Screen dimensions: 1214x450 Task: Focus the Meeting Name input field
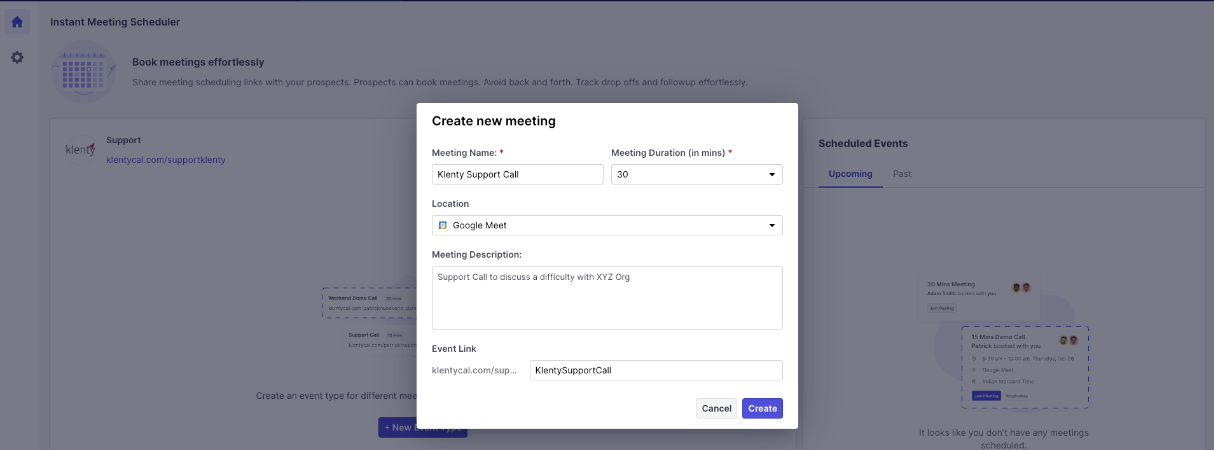click(516, 175)
